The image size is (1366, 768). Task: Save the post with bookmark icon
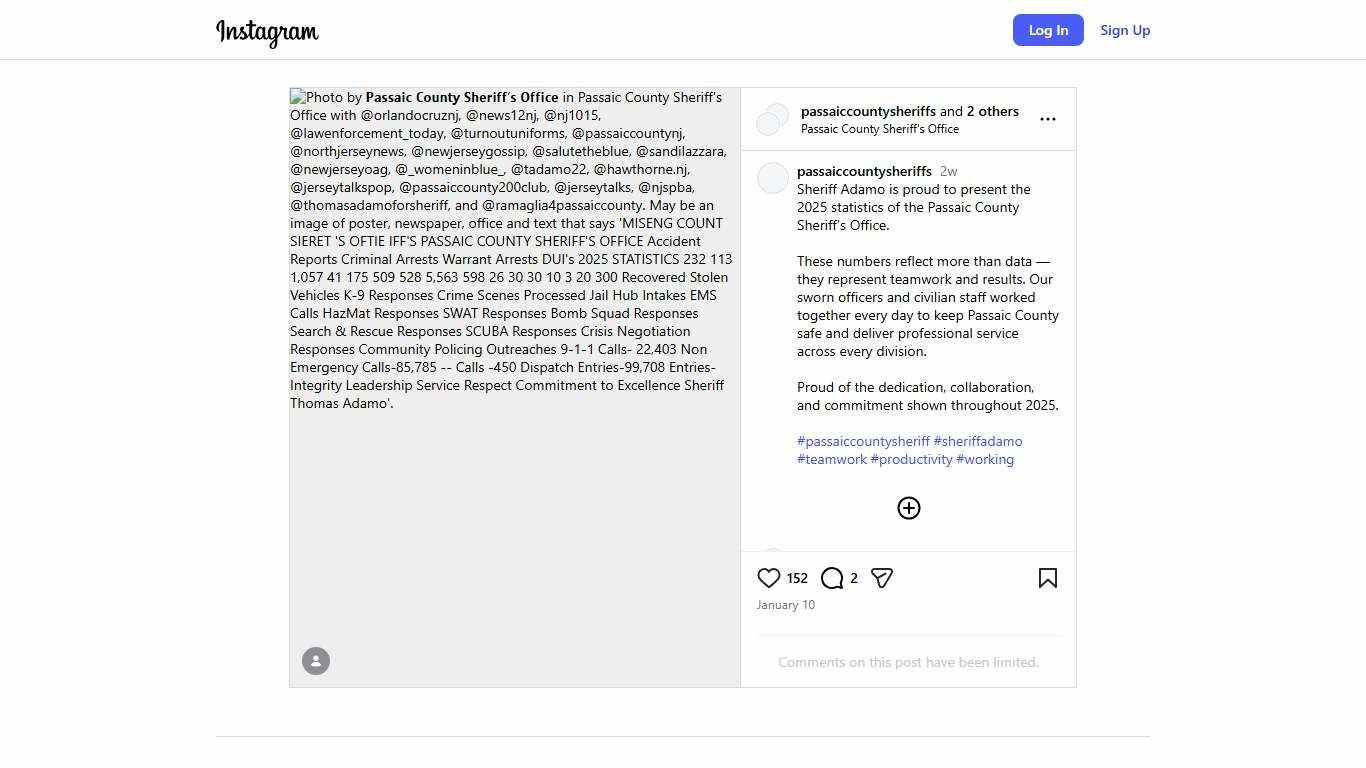pos(1047,578)
